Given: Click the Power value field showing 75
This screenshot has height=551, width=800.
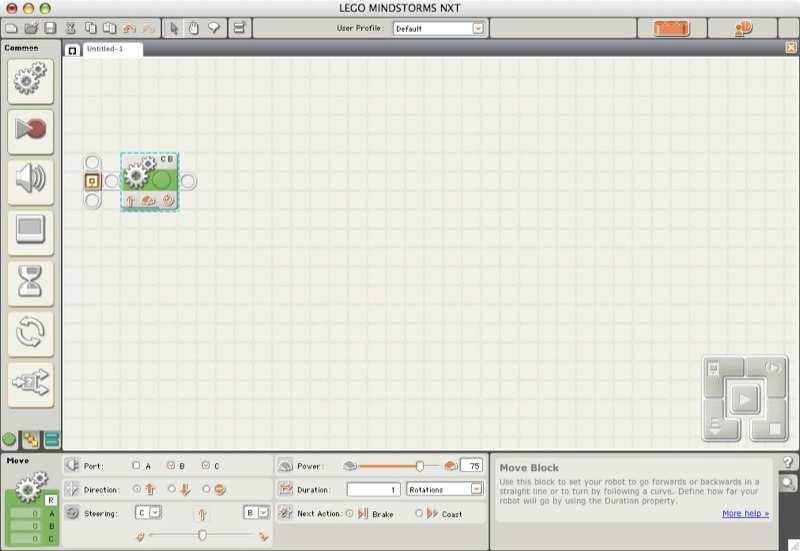Looking at the screenshot, I should [471, 465].
